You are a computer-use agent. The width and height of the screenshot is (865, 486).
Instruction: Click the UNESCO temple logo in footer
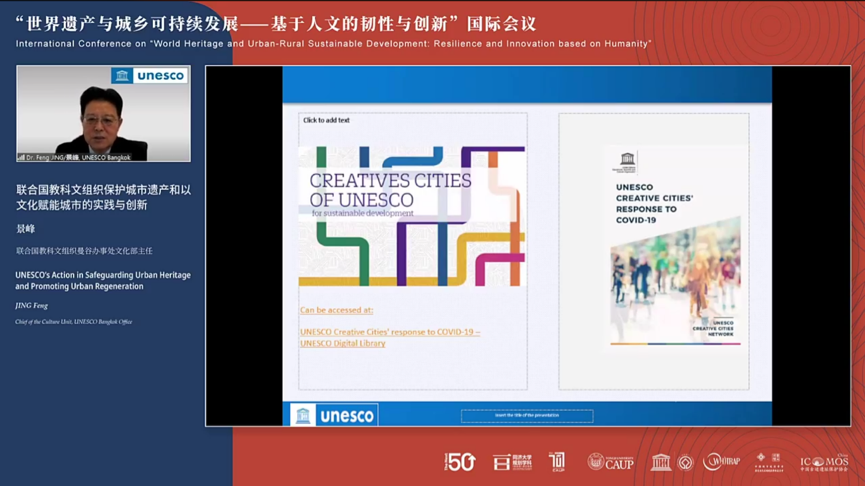660,462
